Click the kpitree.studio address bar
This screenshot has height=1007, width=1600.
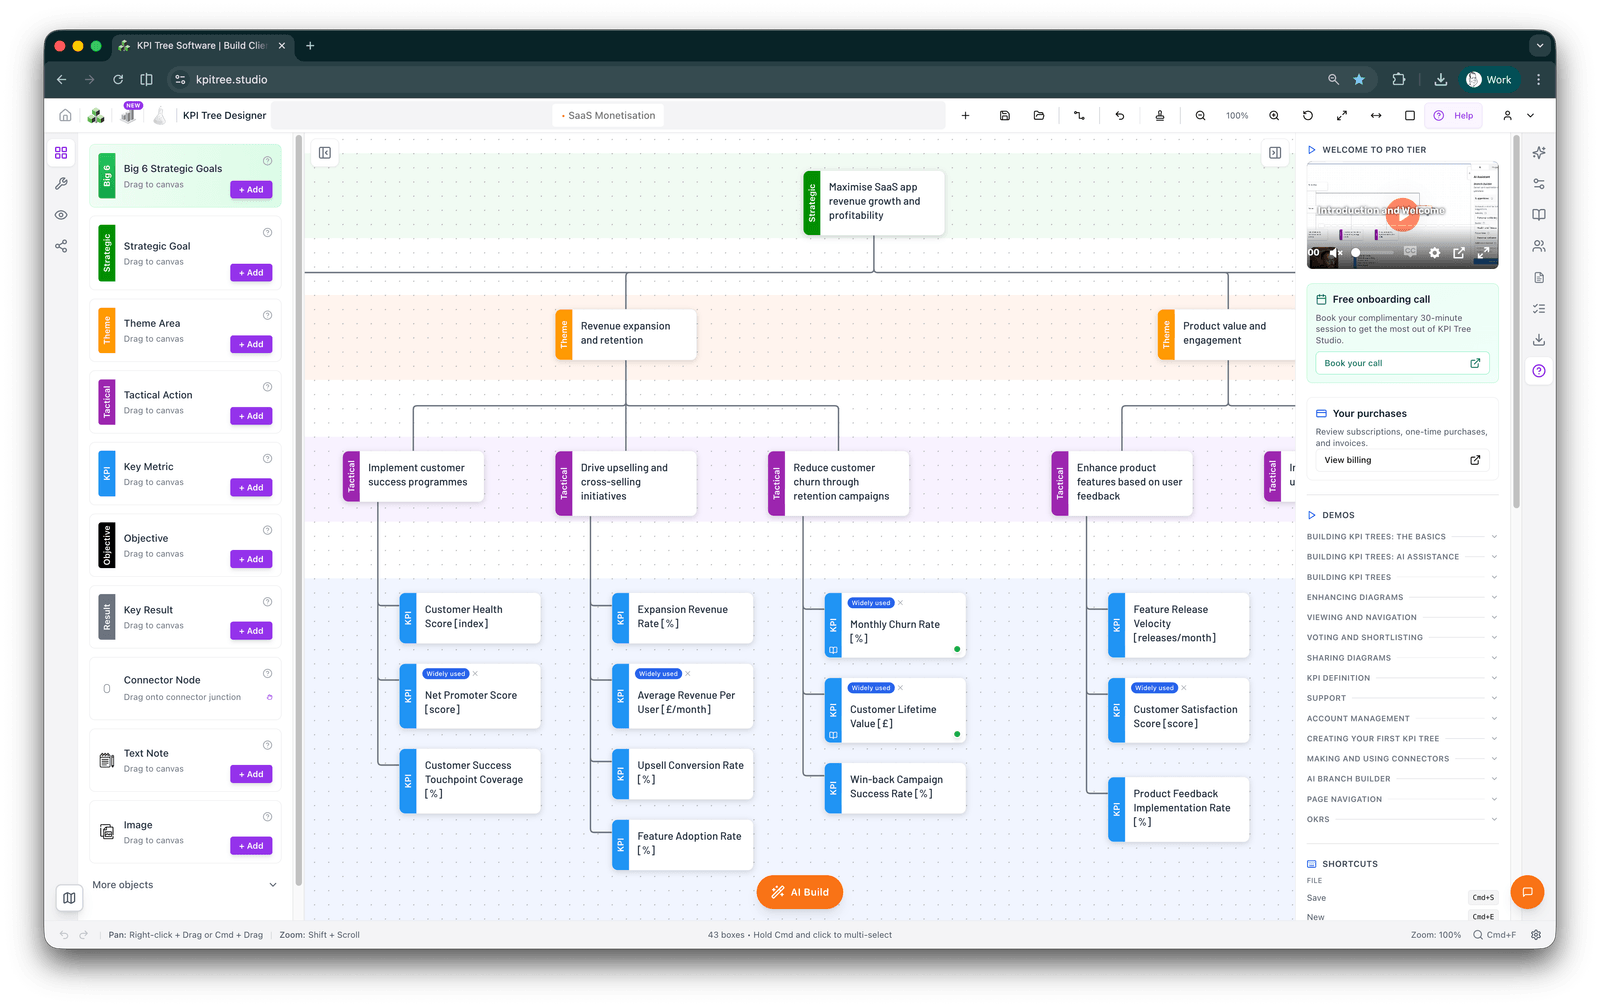coord(745,80)
